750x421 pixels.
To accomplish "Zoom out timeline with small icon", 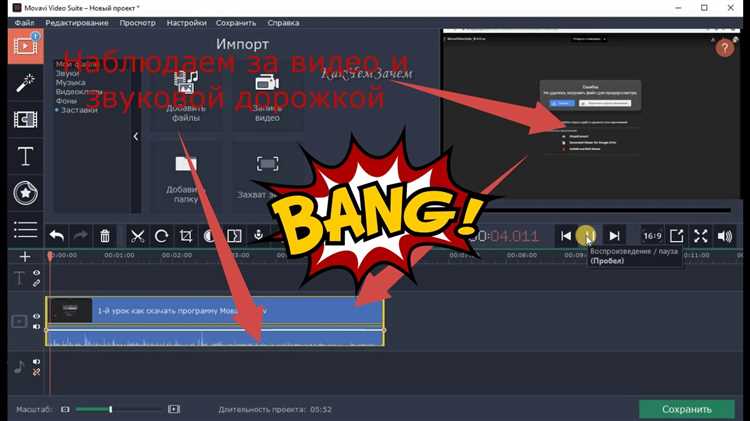I will point(65,410).
